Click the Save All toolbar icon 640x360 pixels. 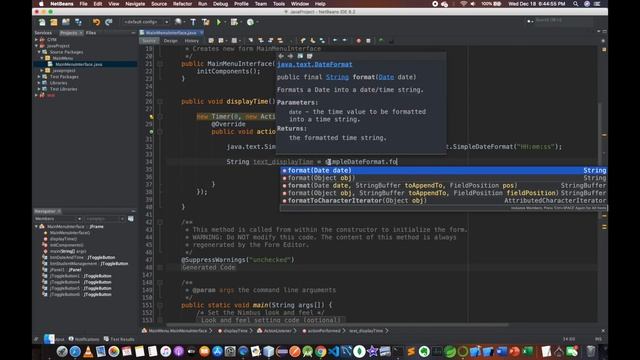[78, 22]
